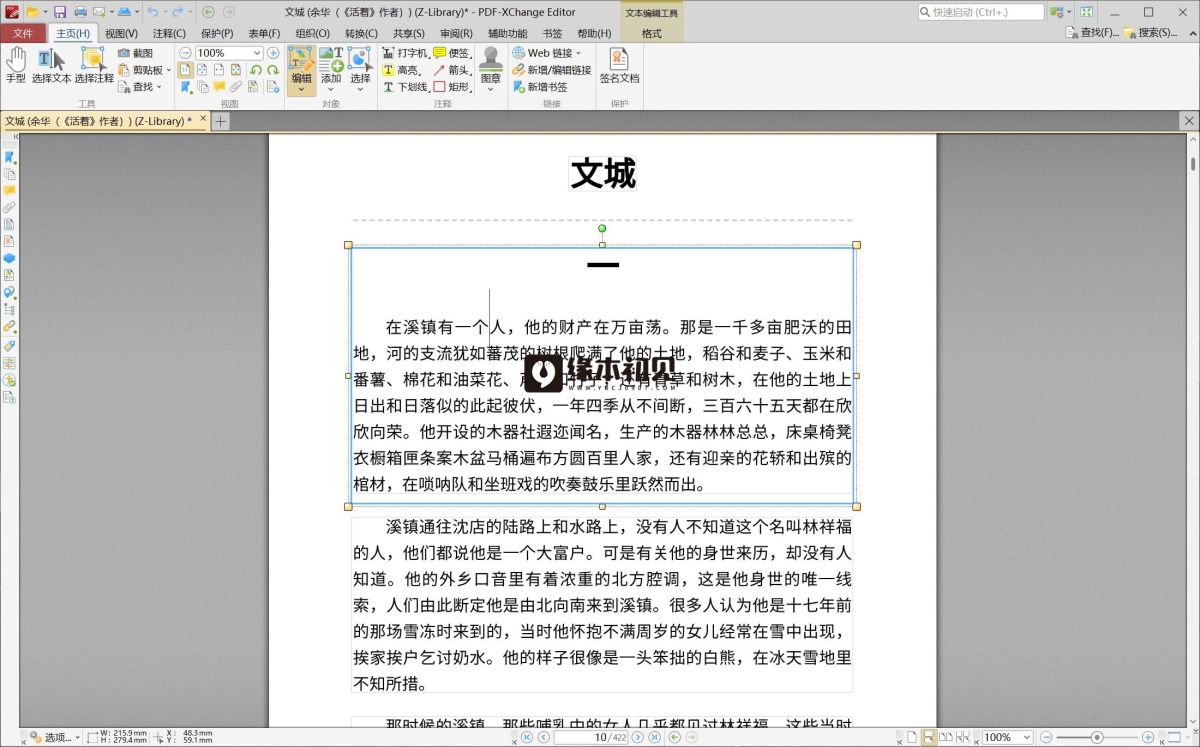Click the Save icon in quick access toolbar

pos(60,12)
